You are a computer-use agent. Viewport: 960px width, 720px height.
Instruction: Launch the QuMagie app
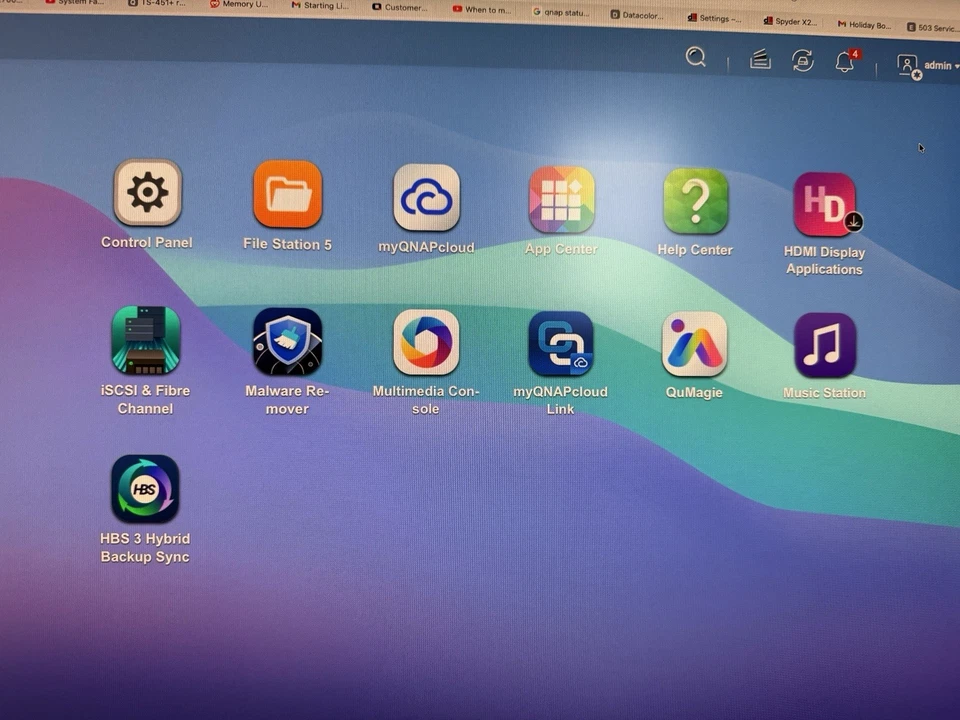pyautogui.click(x=694, y=344)
